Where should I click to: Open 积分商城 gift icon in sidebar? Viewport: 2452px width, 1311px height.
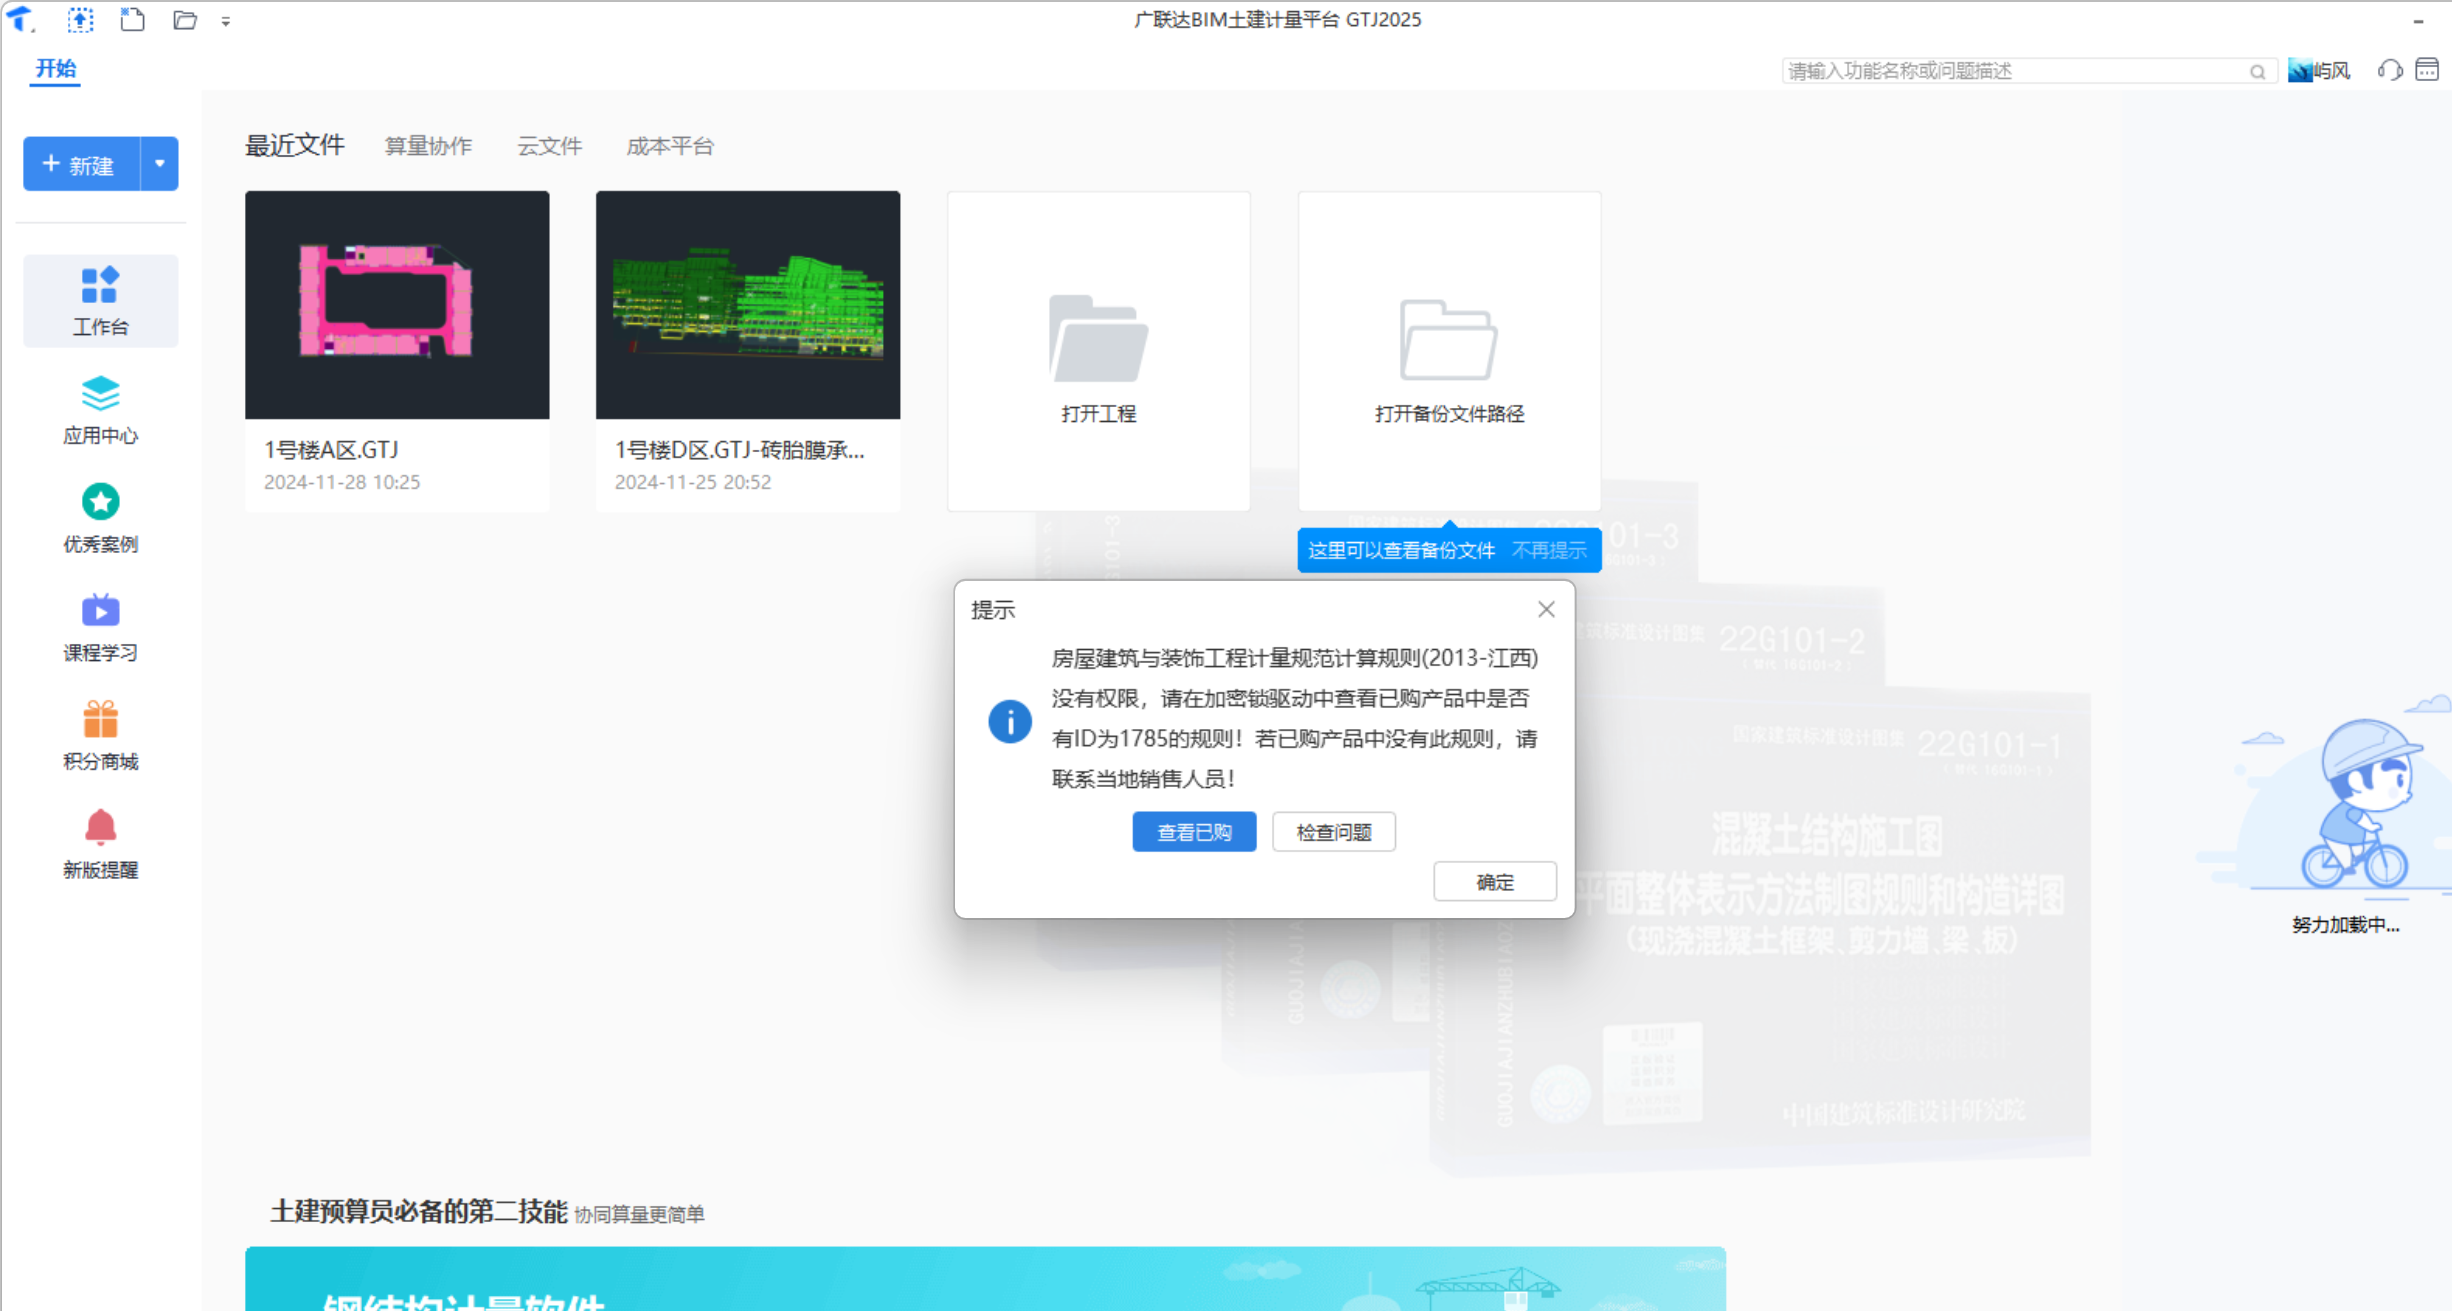click(101, 719)
